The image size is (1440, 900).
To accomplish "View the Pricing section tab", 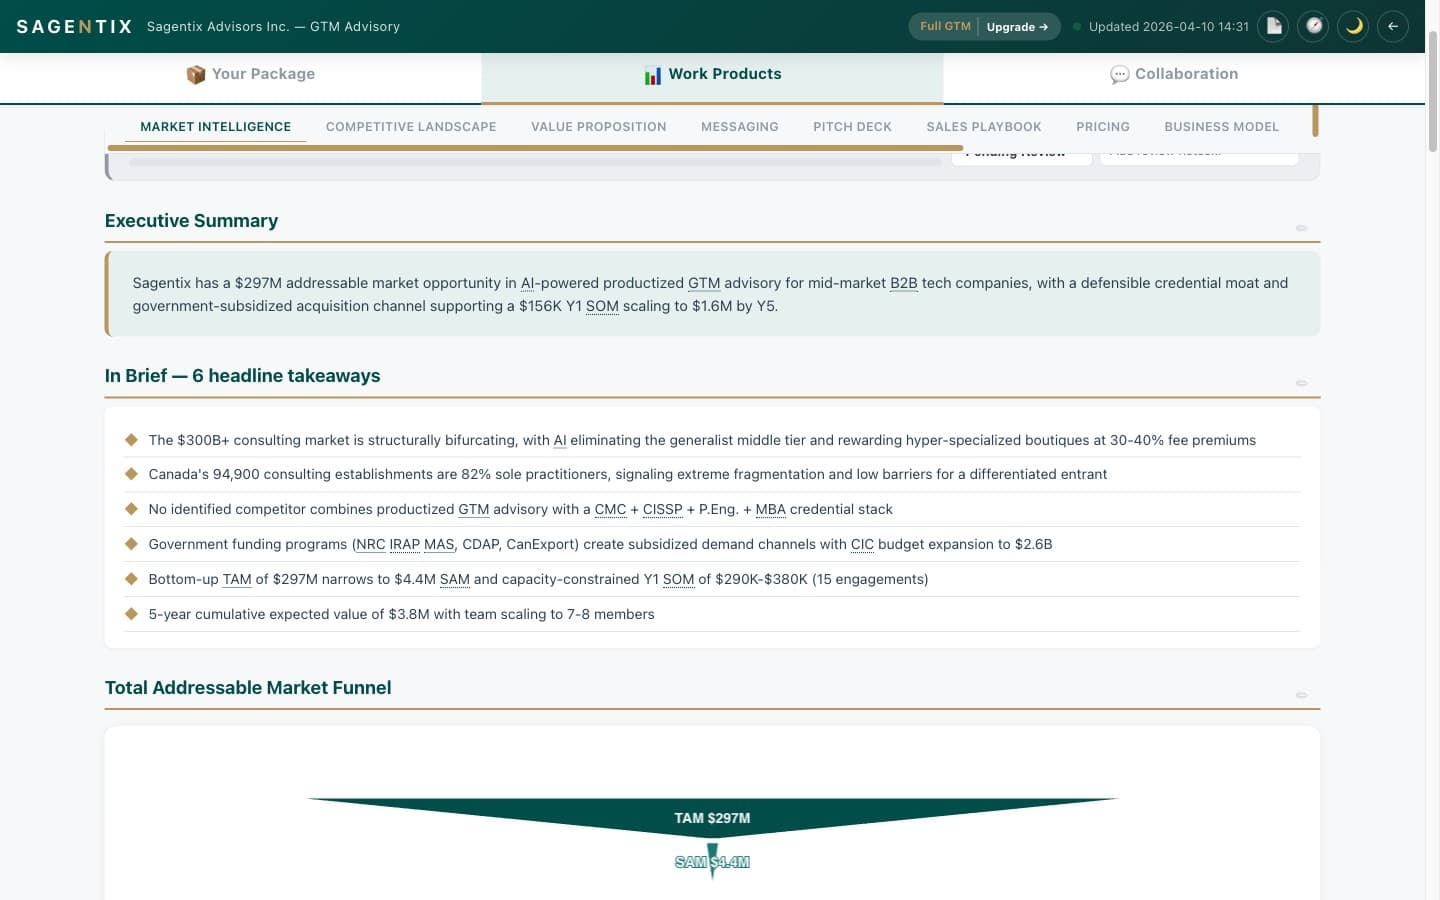I will 1103,127.
